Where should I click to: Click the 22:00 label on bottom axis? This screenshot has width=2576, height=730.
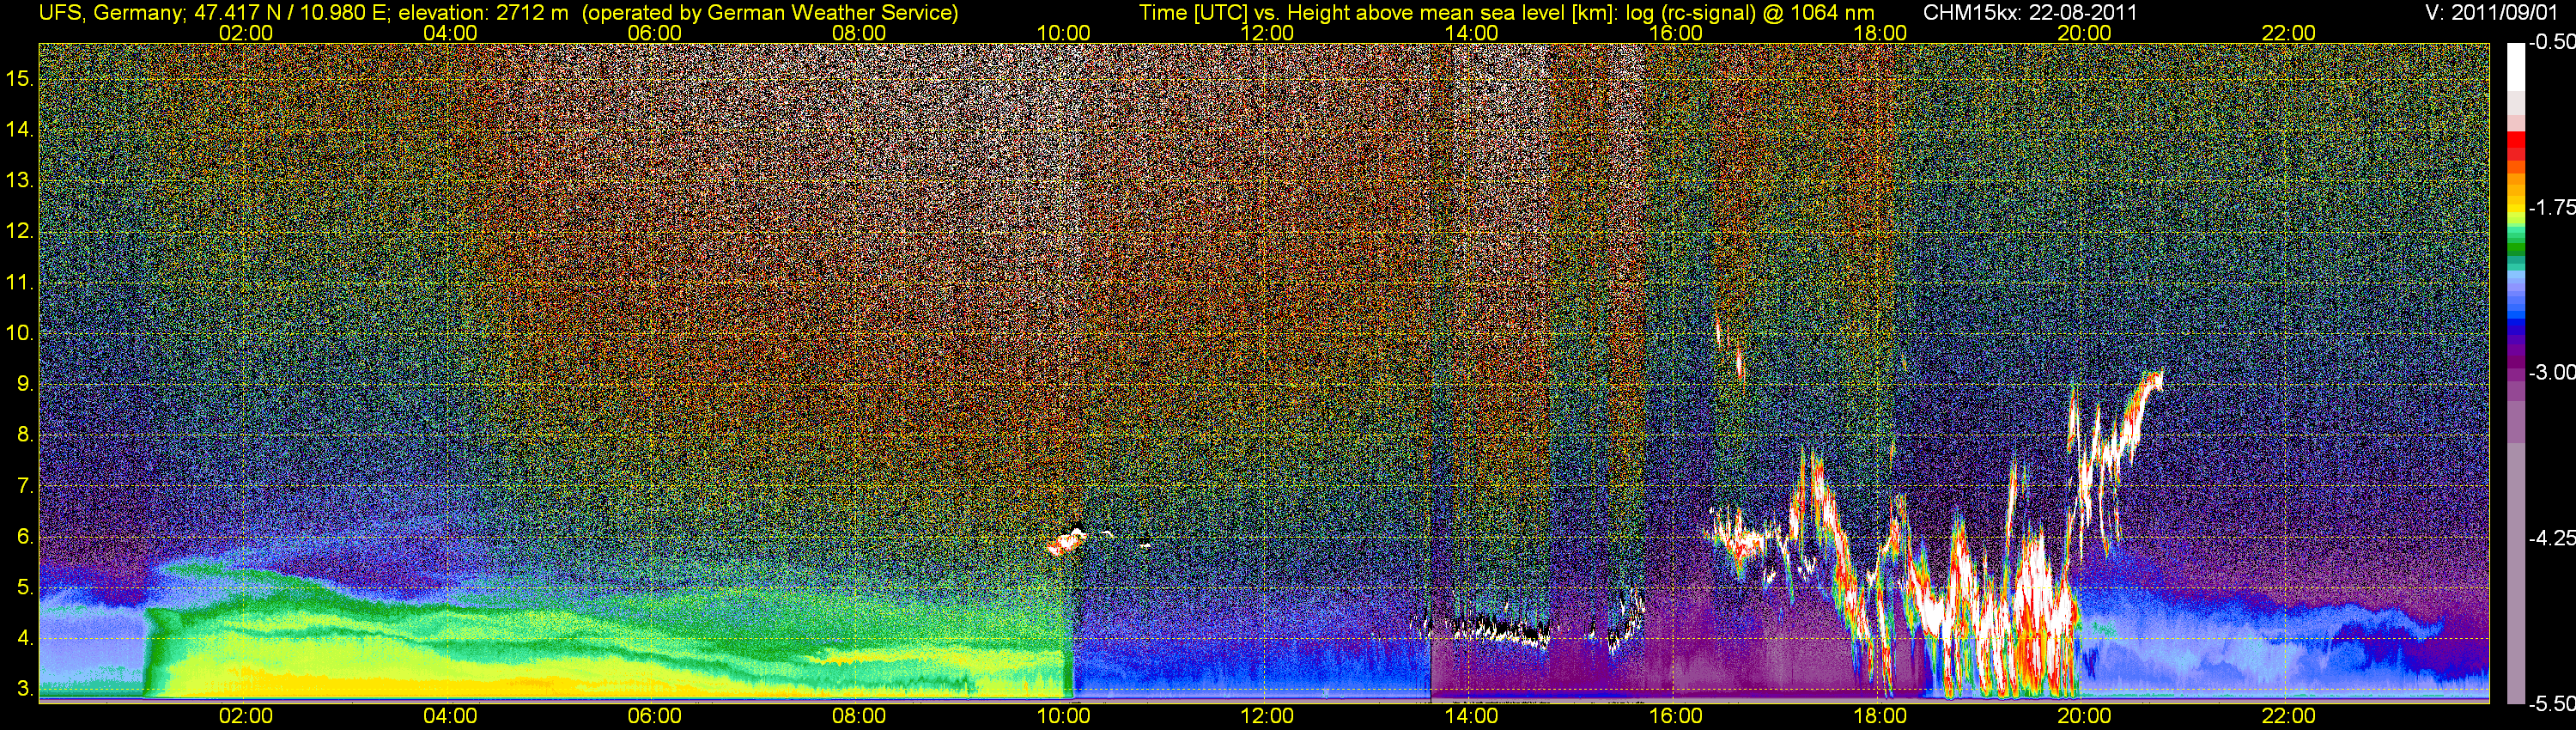pyautogui.click(x=2289, y=716)
